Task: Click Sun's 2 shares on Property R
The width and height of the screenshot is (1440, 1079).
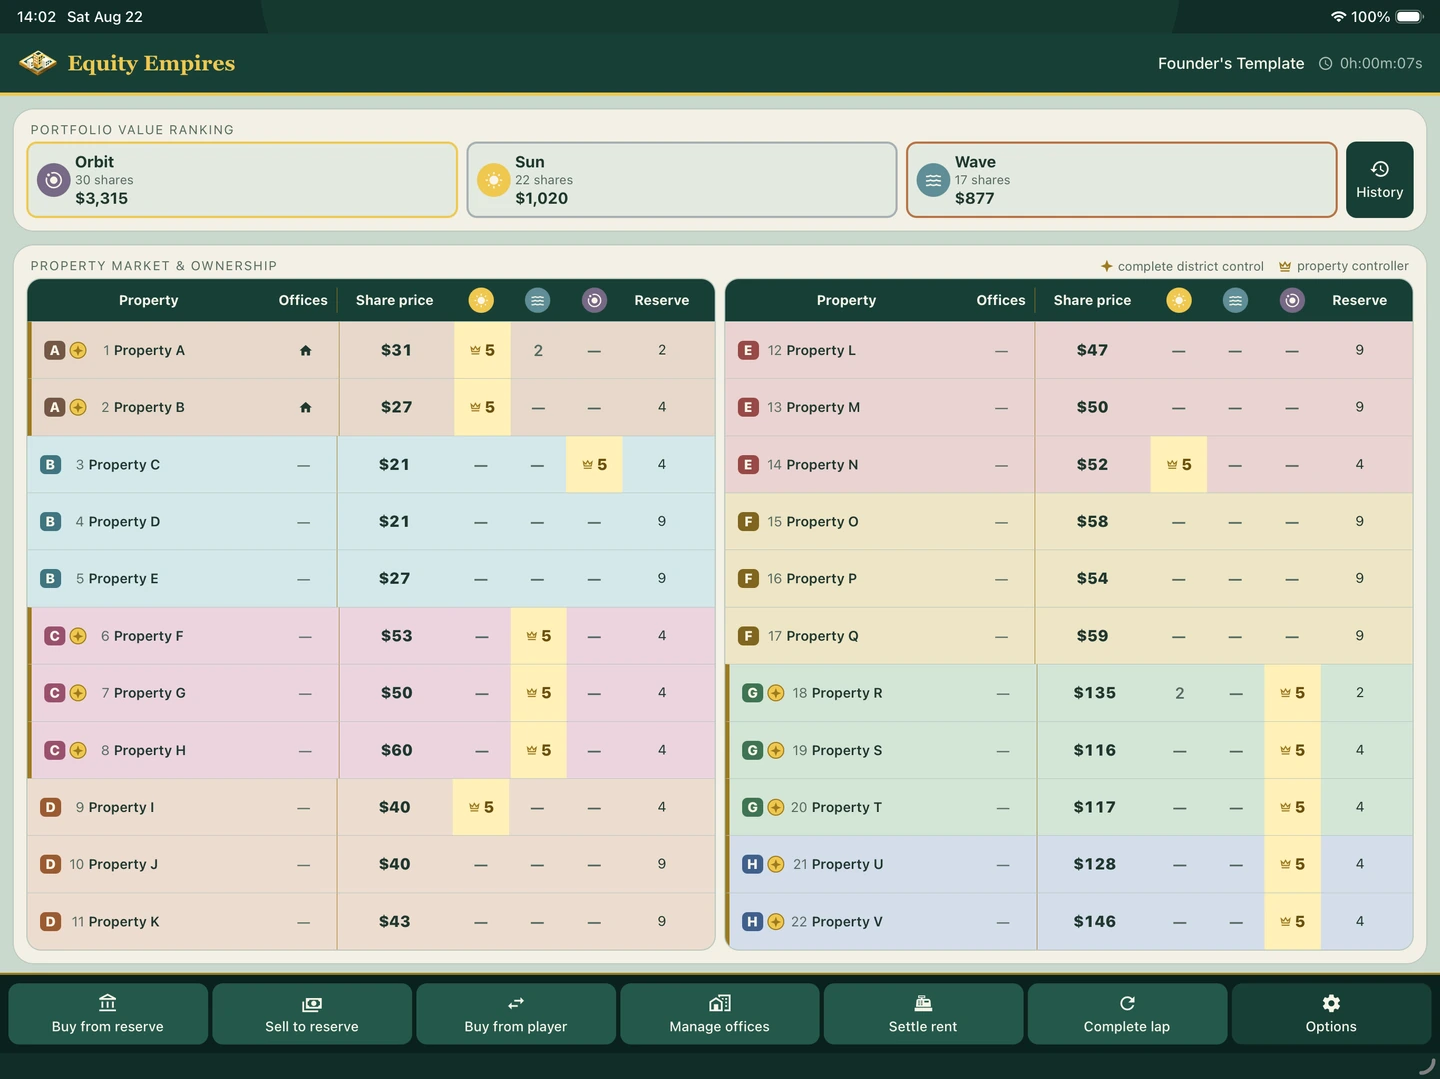Action: click(x=1180, y=693)
